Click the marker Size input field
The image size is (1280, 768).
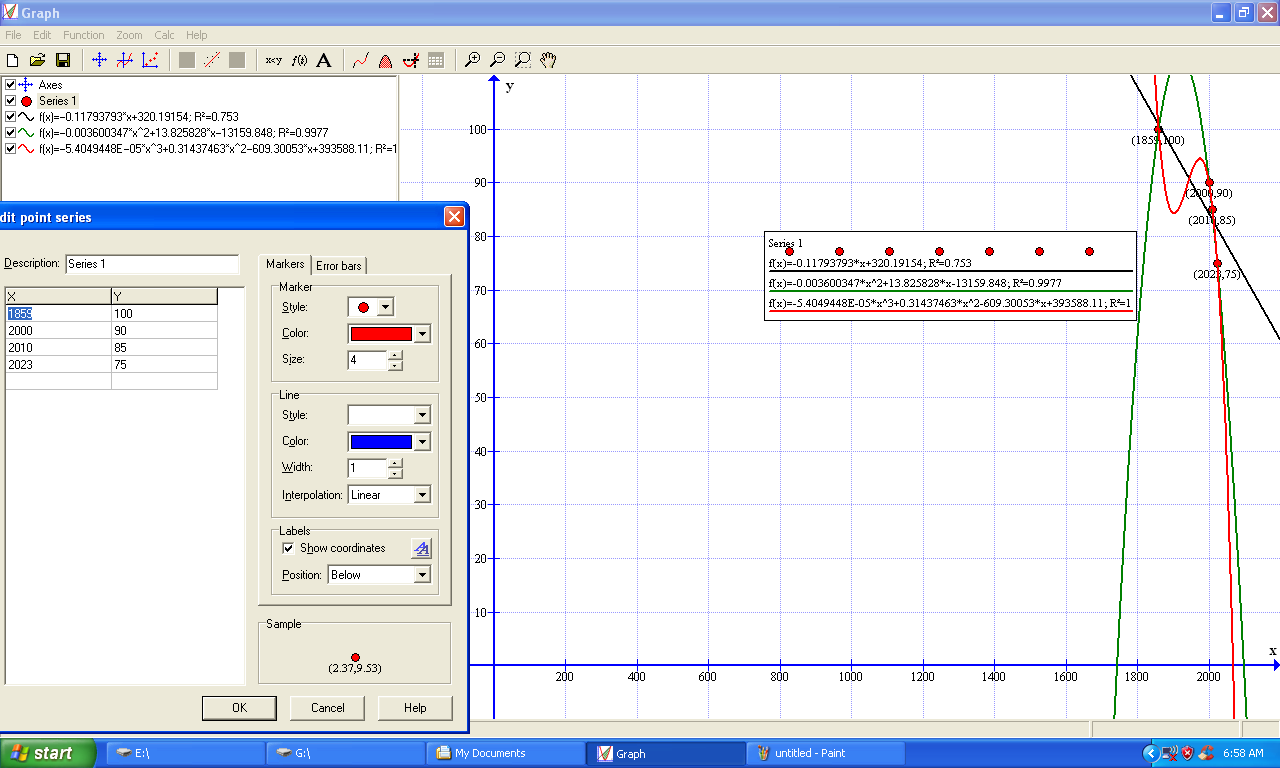(x=367, y=360)
